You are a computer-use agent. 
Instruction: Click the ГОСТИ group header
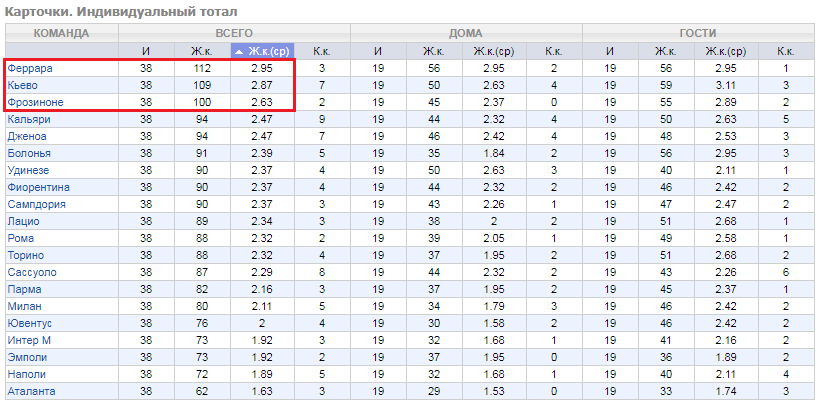click(x=698, y=33)
